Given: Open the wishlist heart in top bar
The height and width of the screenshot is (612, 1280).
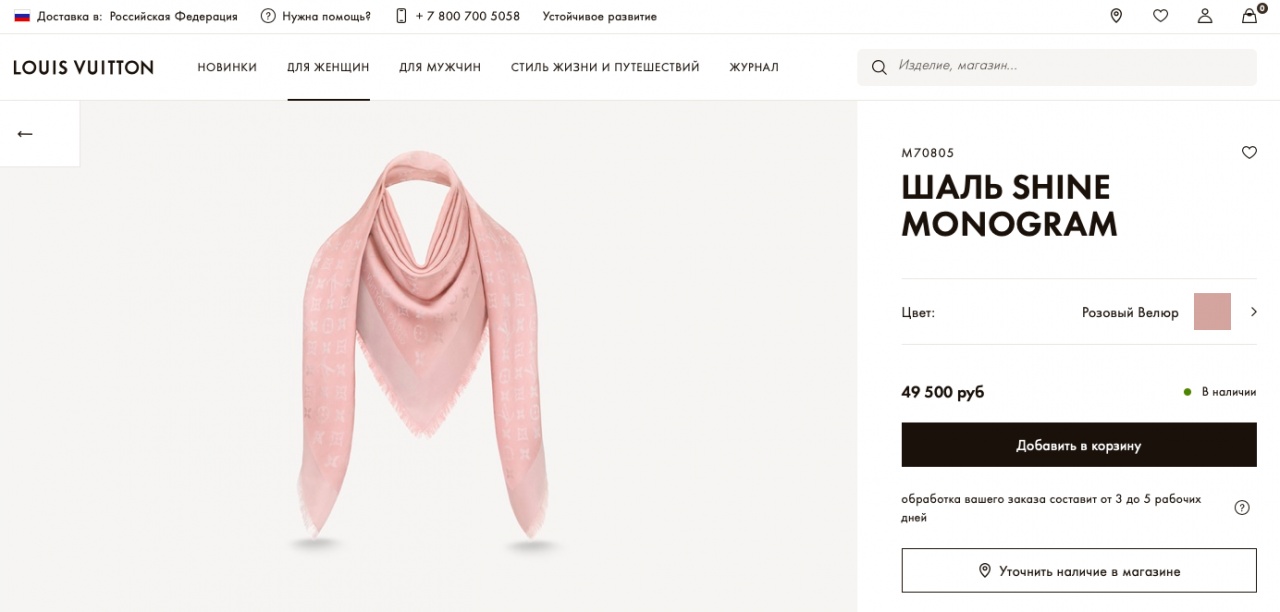Looking at the screenshot, I should pos(1160,16).
